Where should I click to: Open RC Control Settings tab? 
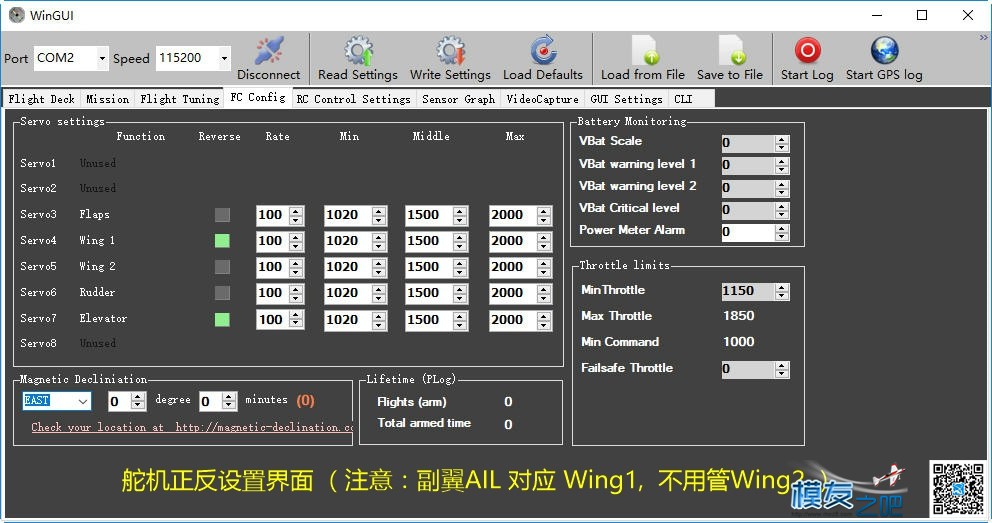tap(354, 99)
